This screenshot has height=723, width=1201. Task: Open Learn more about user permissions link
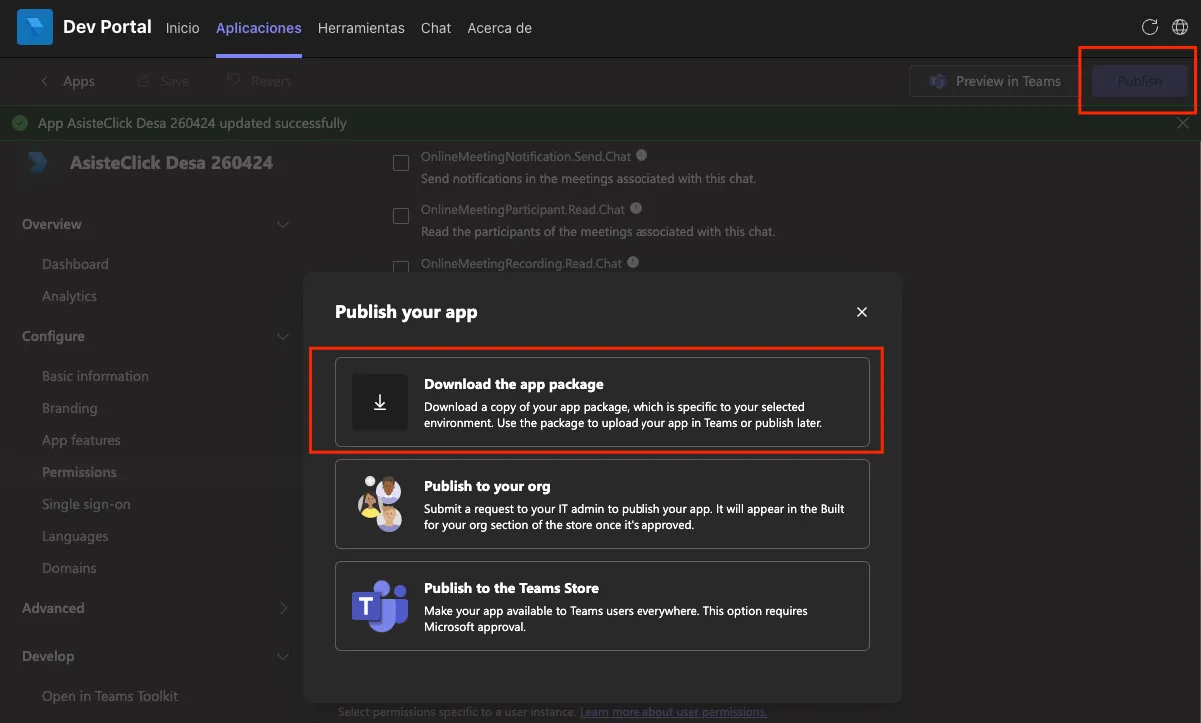(x=673, y=712)
